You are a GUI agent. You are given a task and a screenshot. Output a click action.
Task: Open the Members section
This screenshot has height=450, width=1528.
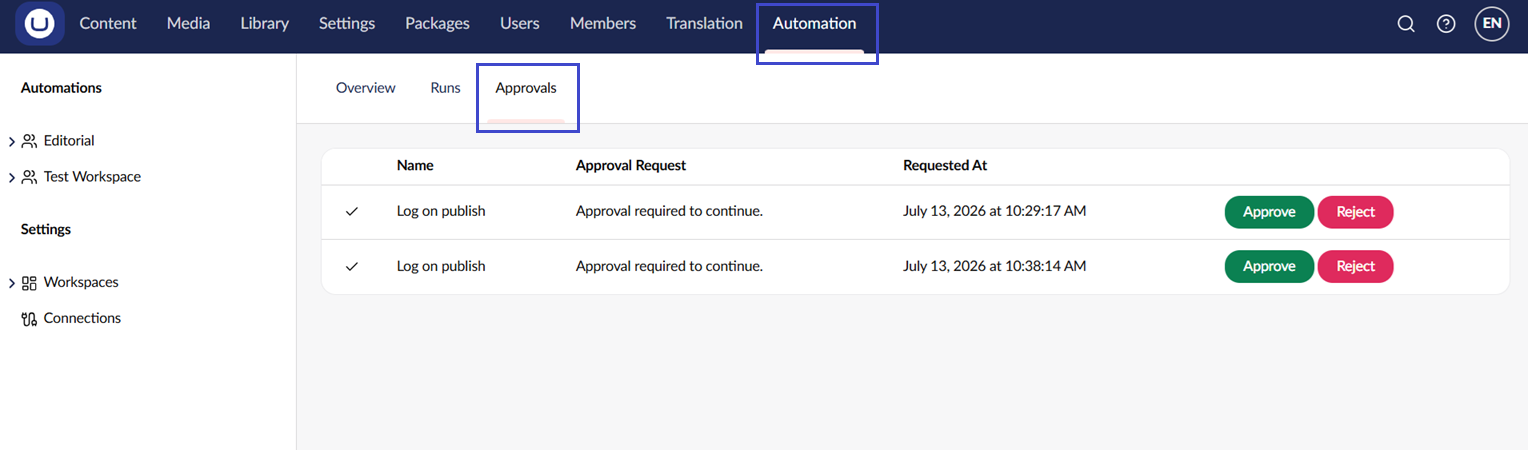[603, 23]
